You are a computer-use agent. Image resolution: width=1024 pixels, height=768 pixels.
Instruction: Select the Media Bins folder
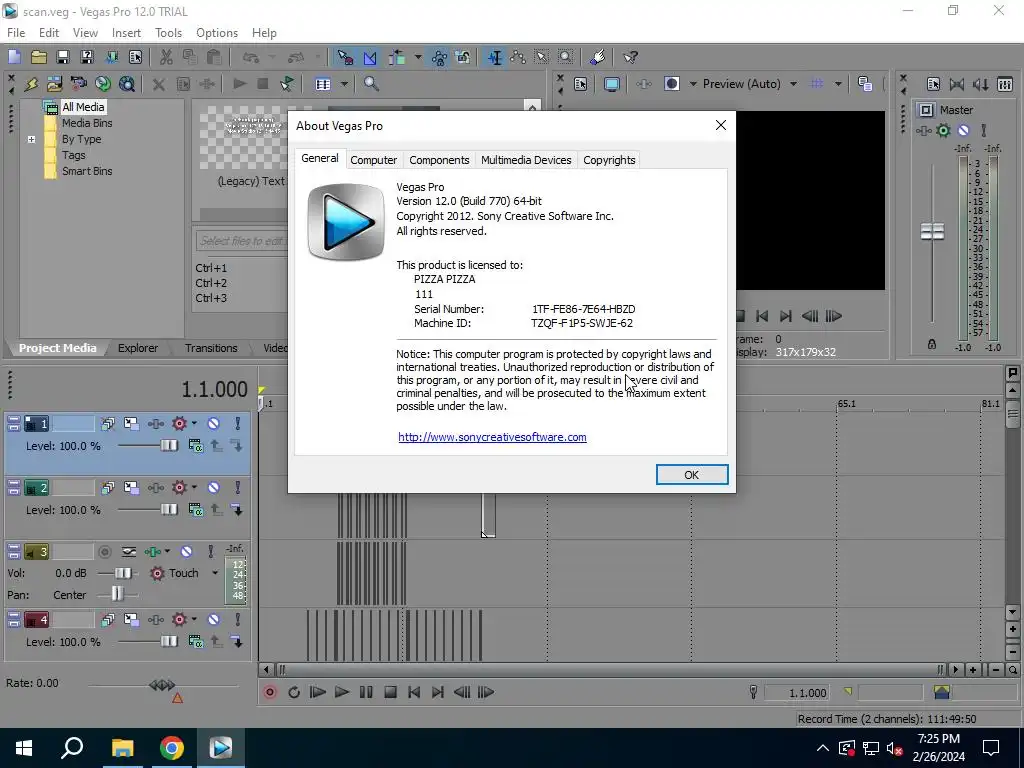tap(87, 123)
